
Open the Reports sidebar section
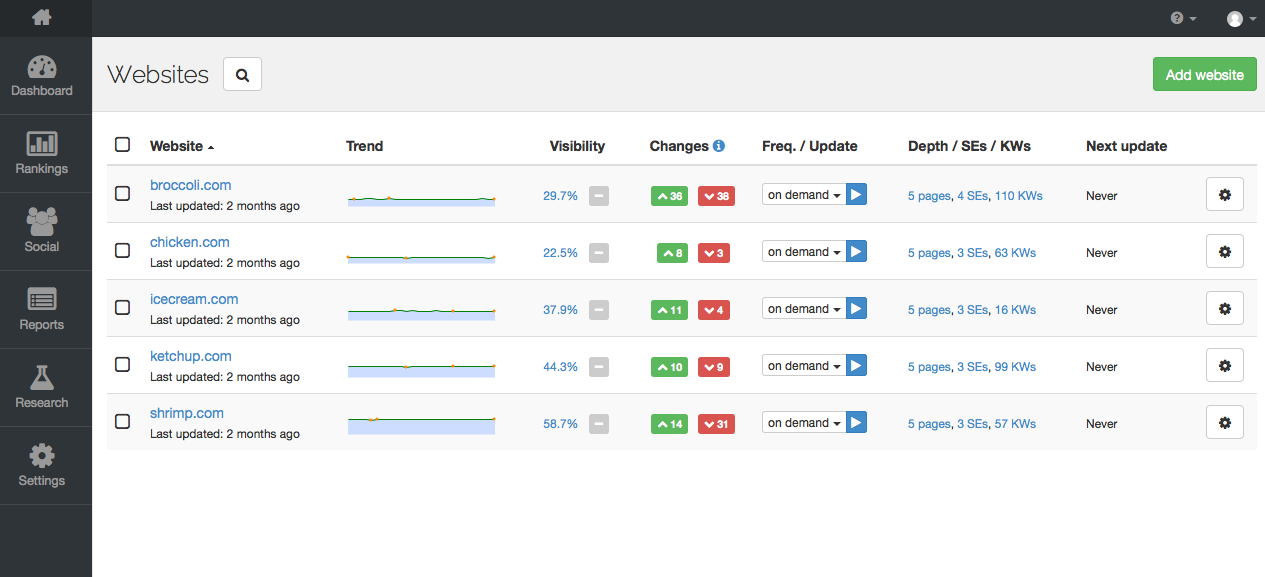(42, 310)
